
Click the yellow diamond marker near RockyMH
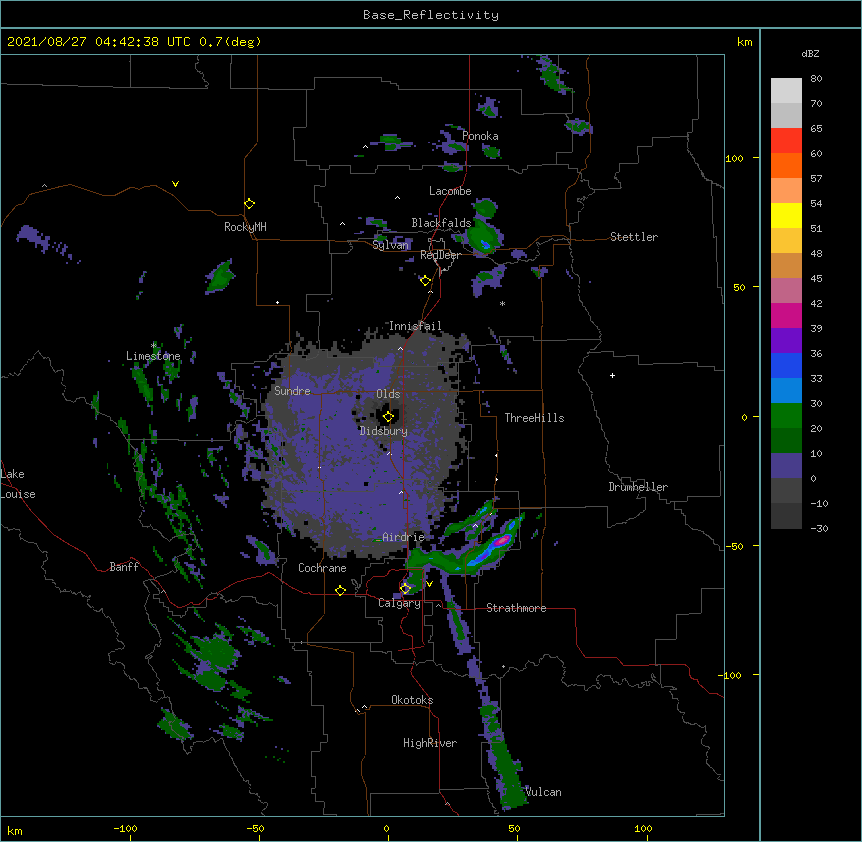tap(249, 204)
